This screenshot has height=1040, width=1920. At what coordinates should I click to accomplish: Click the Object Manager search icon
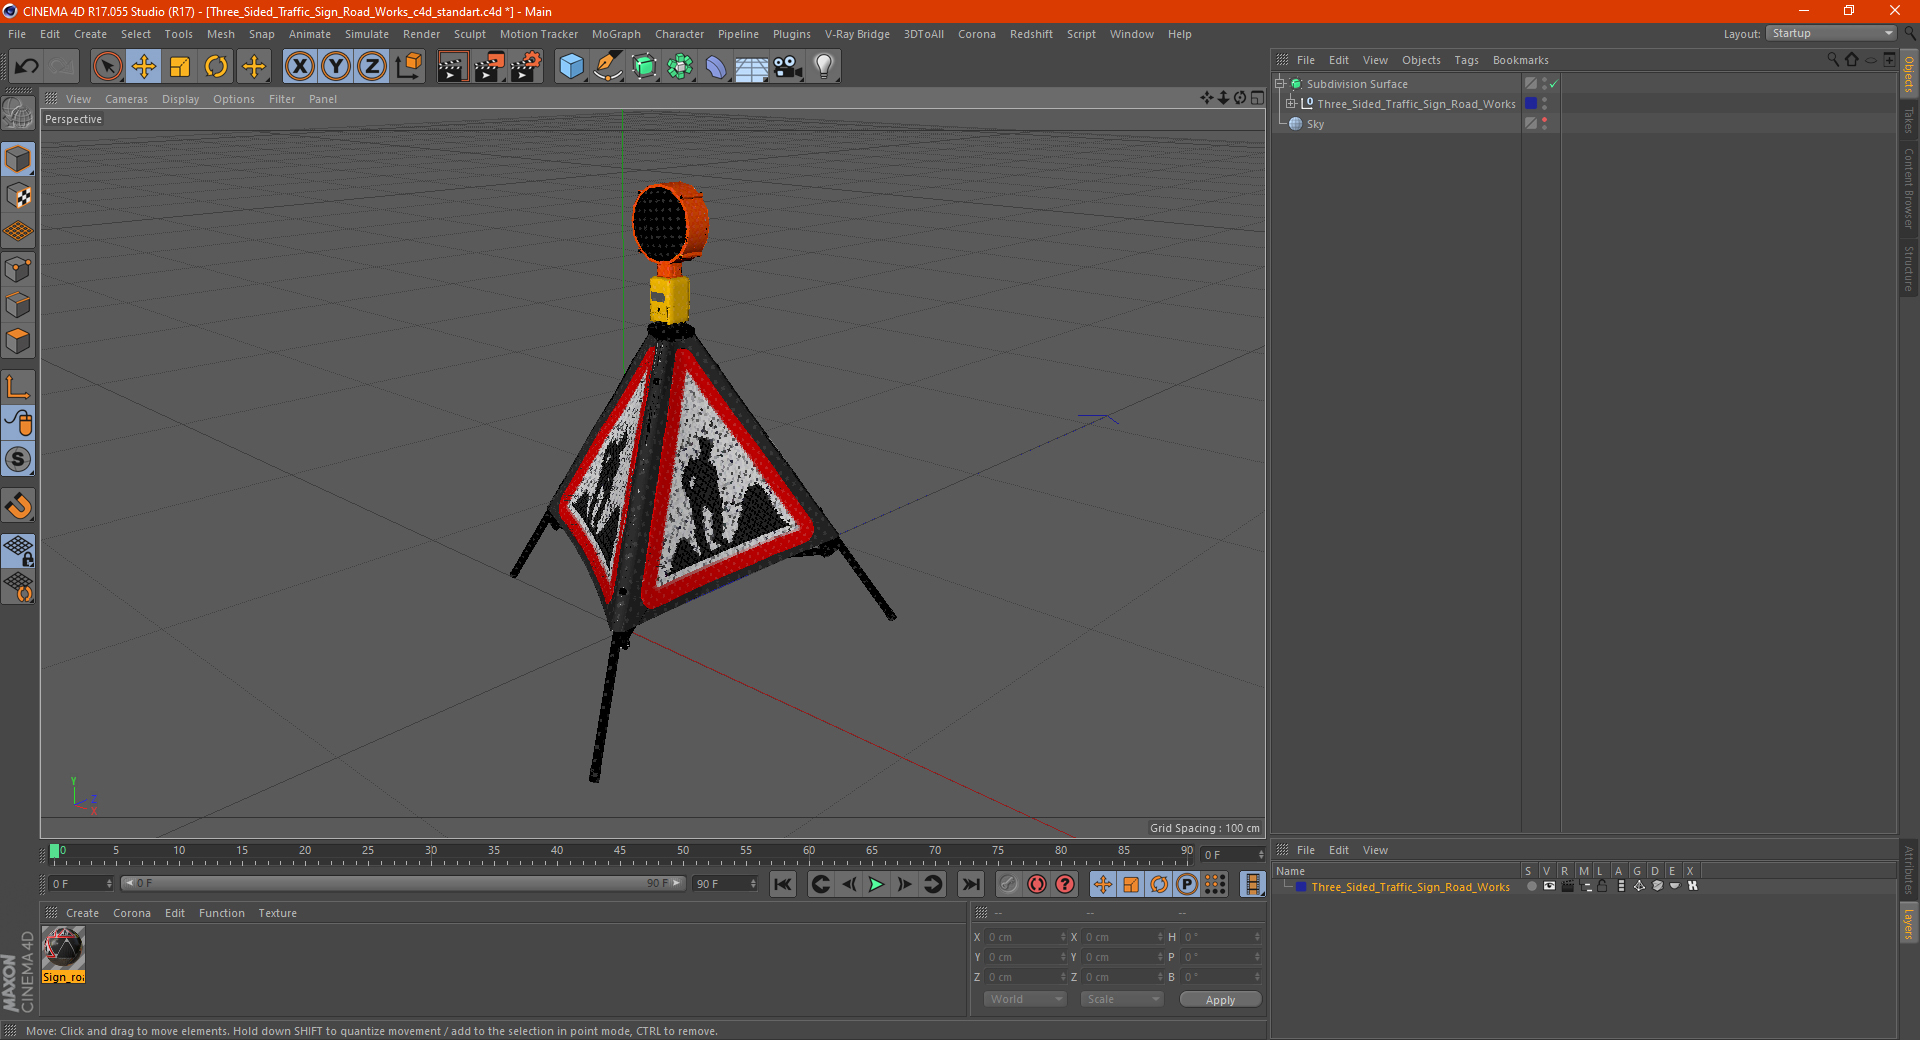click(x=1832, y=60)
